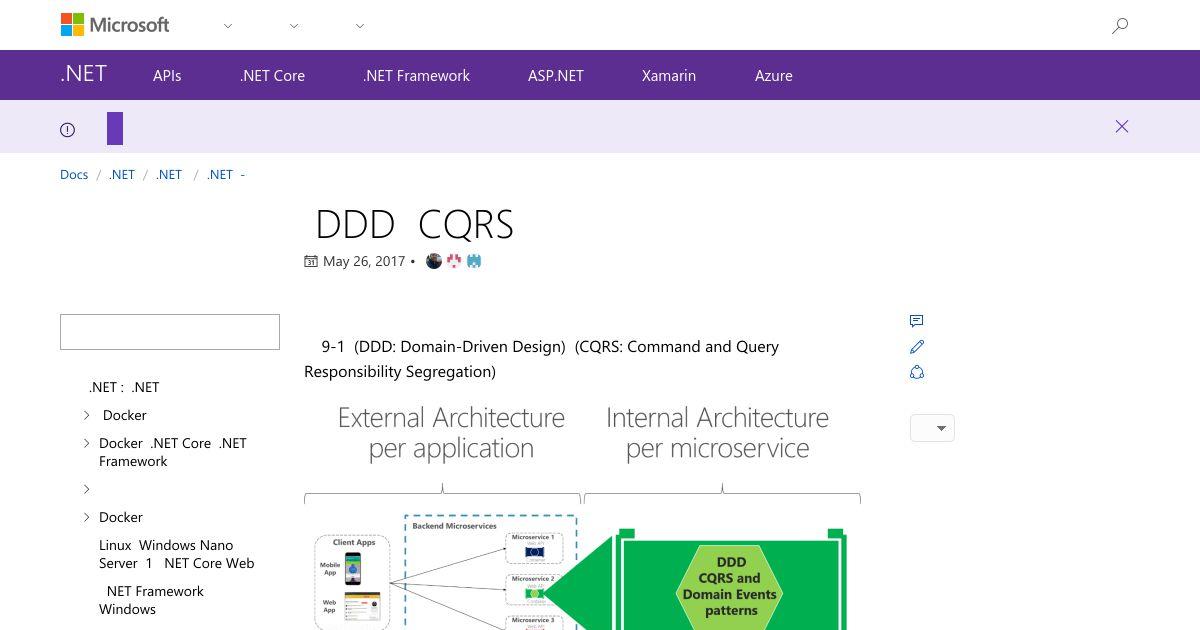Image resolution: width=1200 pixels, height=630 pixels.
Task: Open the ASP.NET nav item
Action: pos(556,75)
